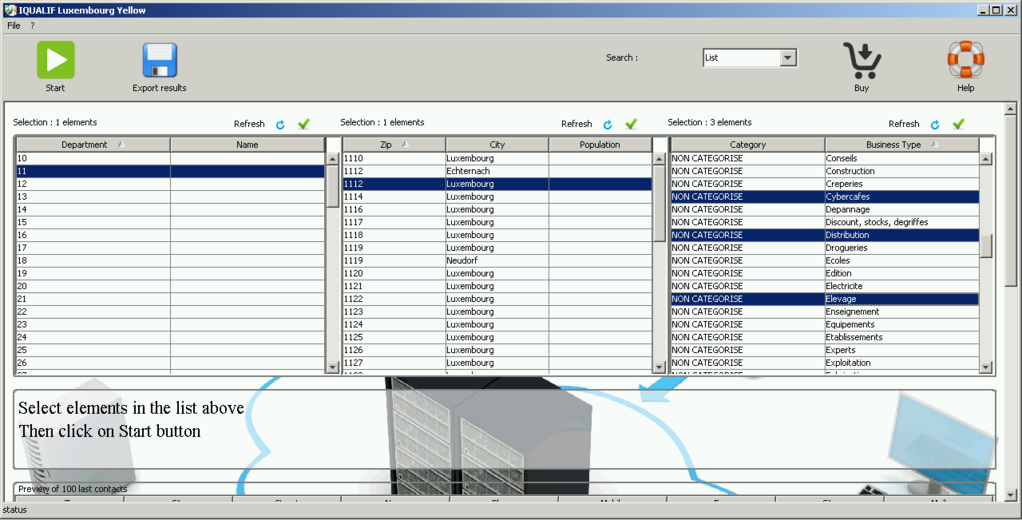Open the File menu

(x=14, y=25)
